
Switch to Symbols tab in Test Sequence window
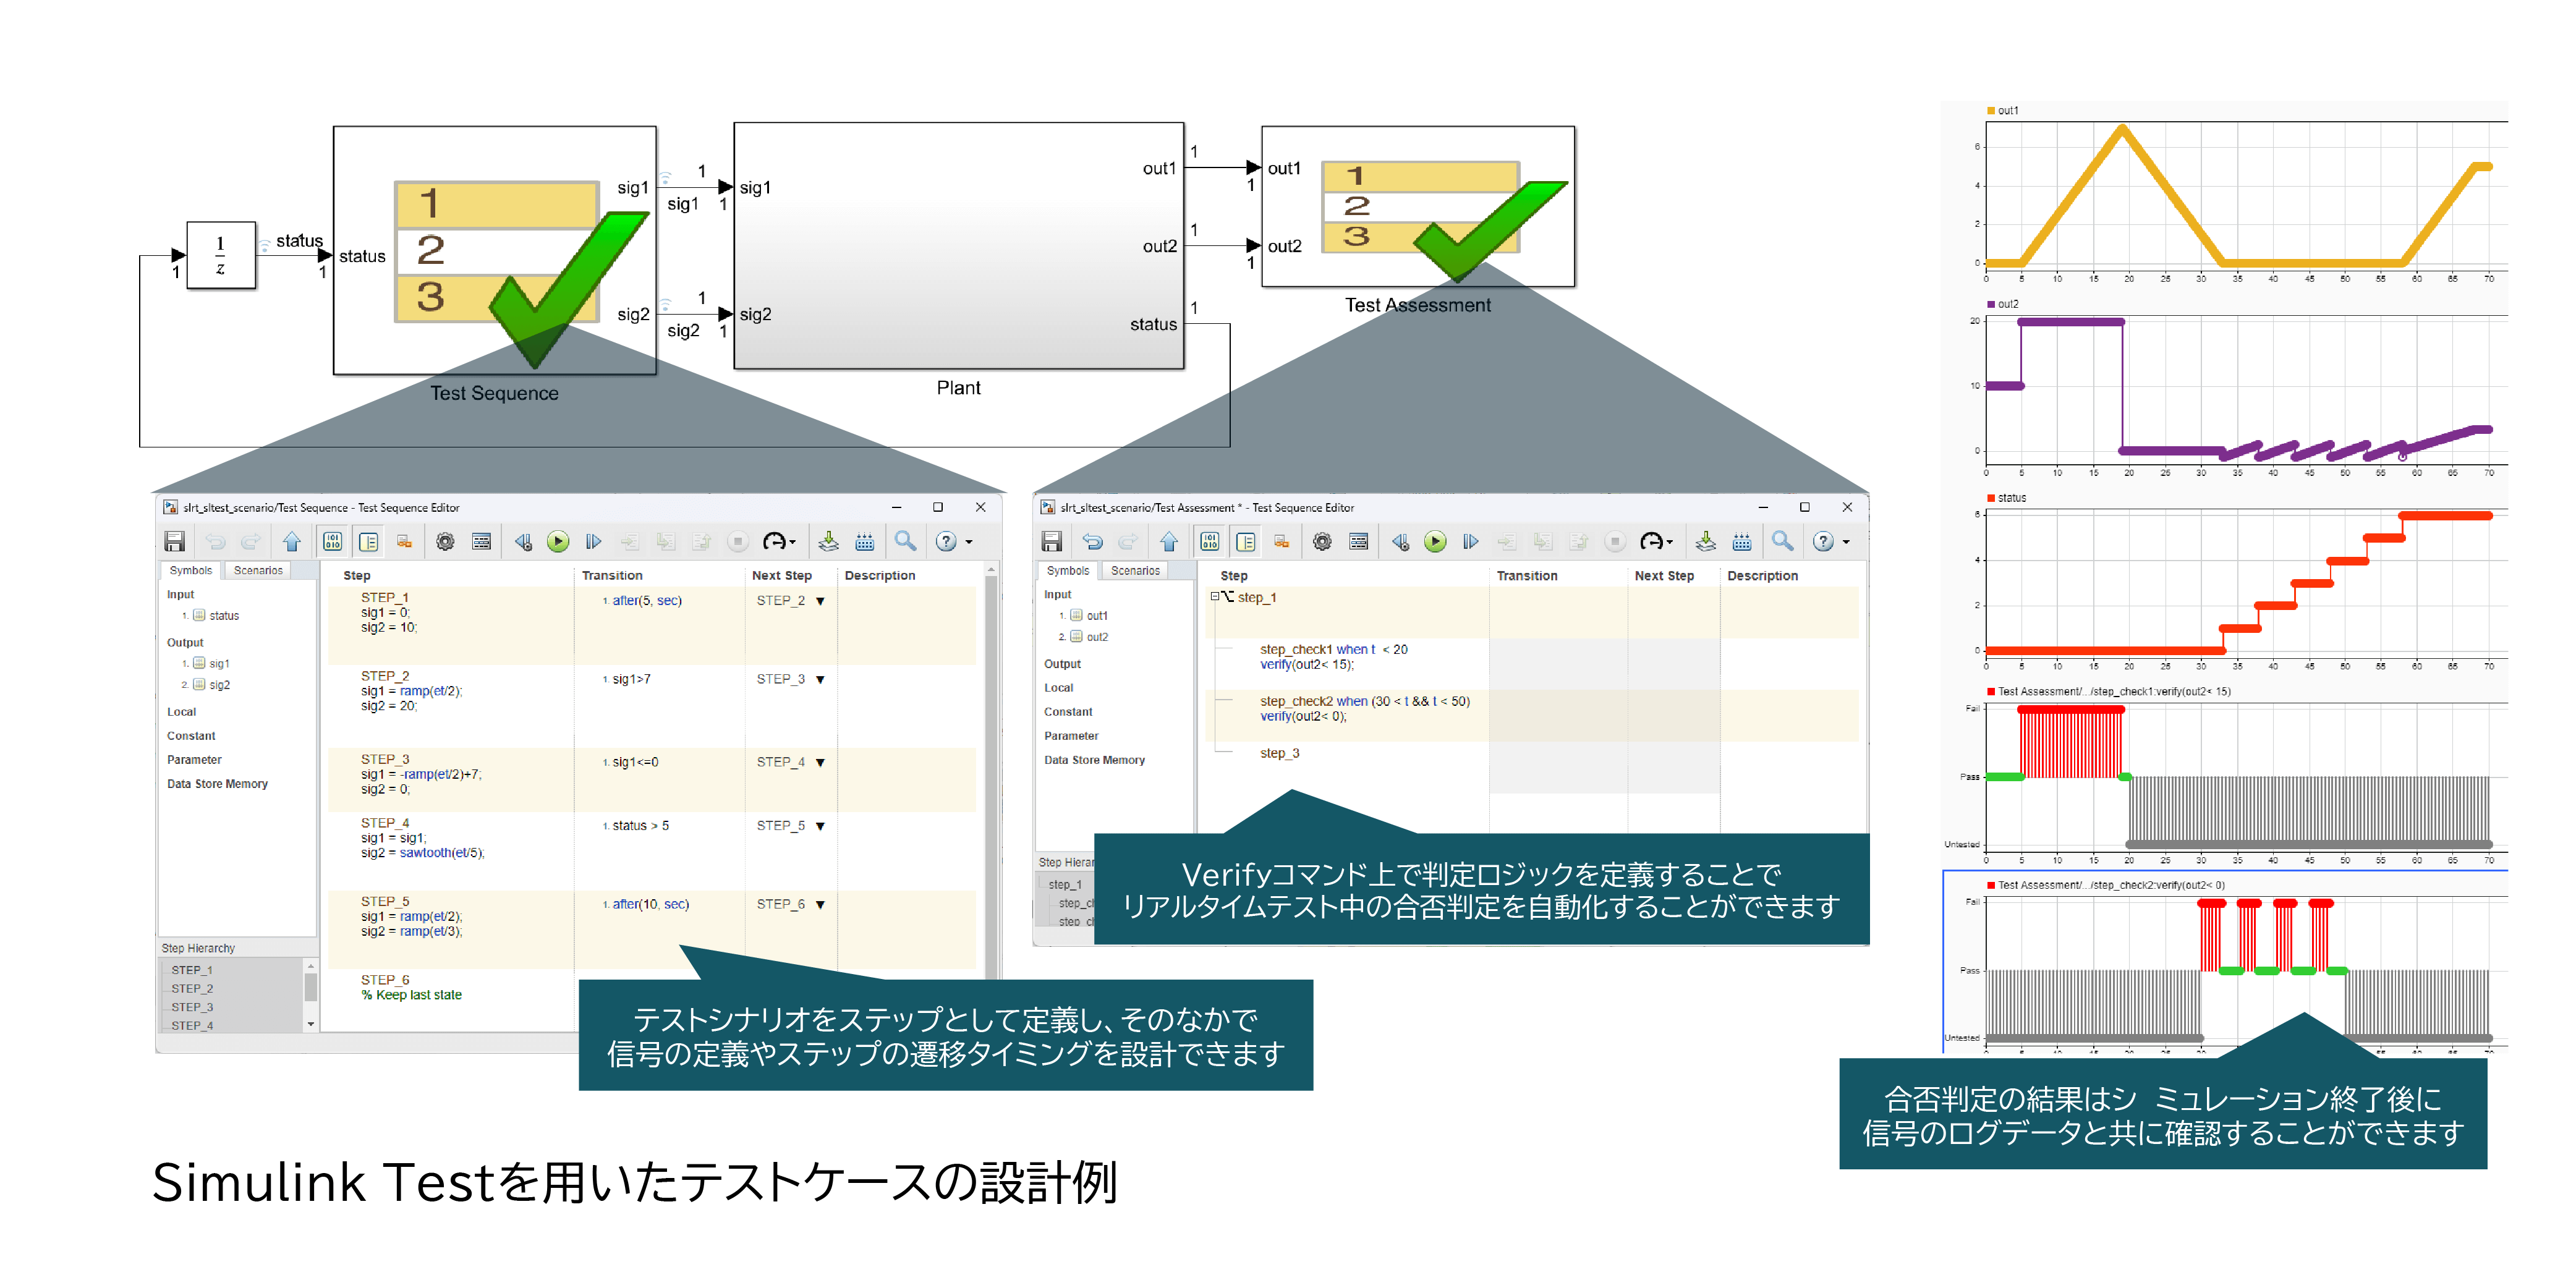point(190,570)
